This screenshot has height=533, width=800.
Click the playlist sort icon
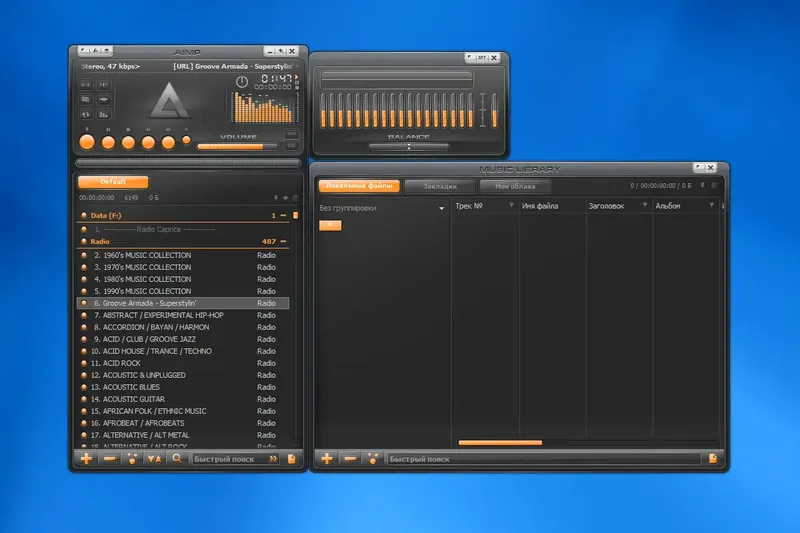click(154, 459)
